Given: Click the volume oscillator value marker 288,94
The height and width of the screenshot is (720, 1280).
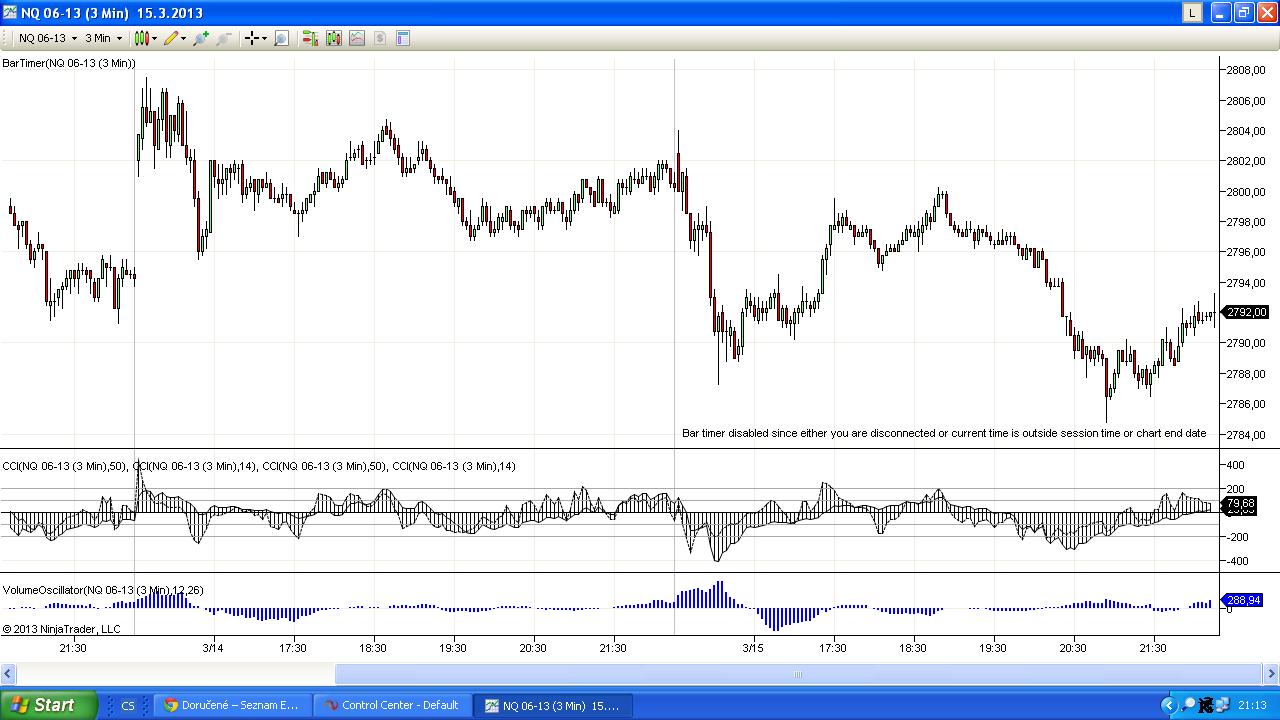Looking at the screenshot, I should pyautogui.click(x=1244, y=600).
